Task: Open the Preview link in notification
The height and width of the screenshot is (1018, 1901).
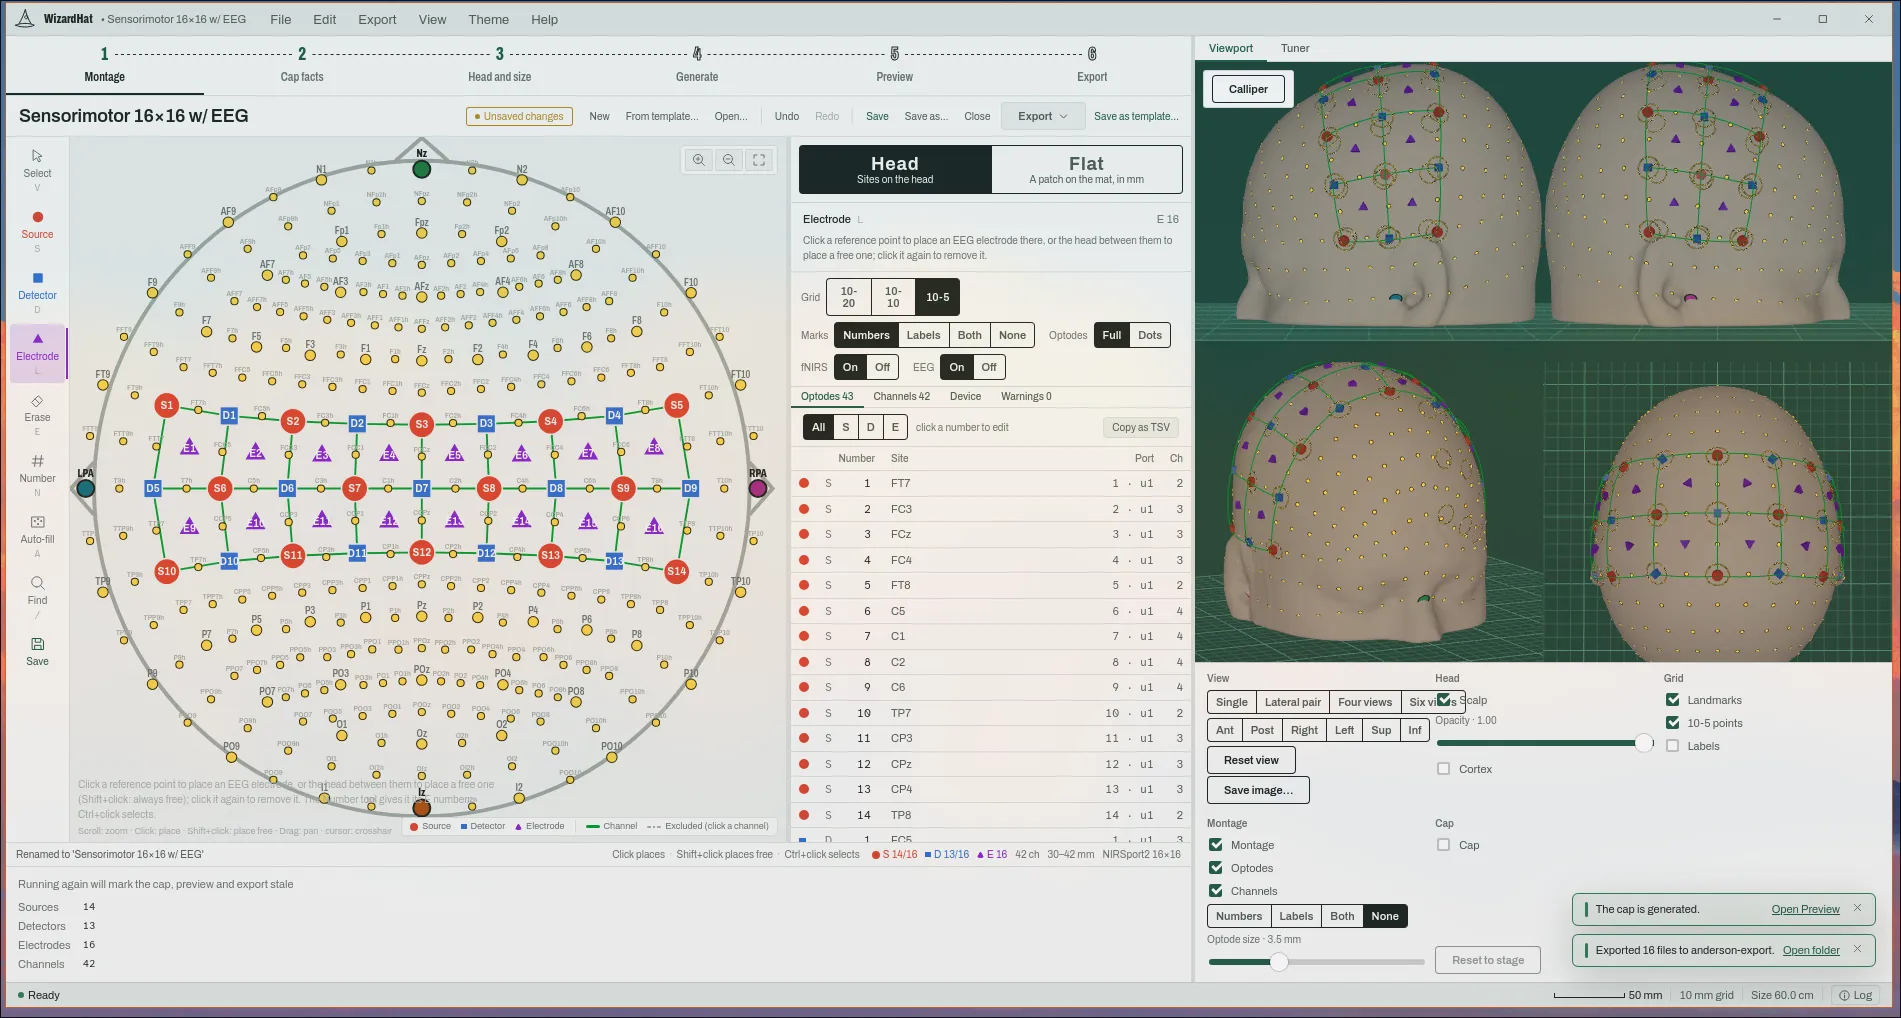Action: (1805, 909)
